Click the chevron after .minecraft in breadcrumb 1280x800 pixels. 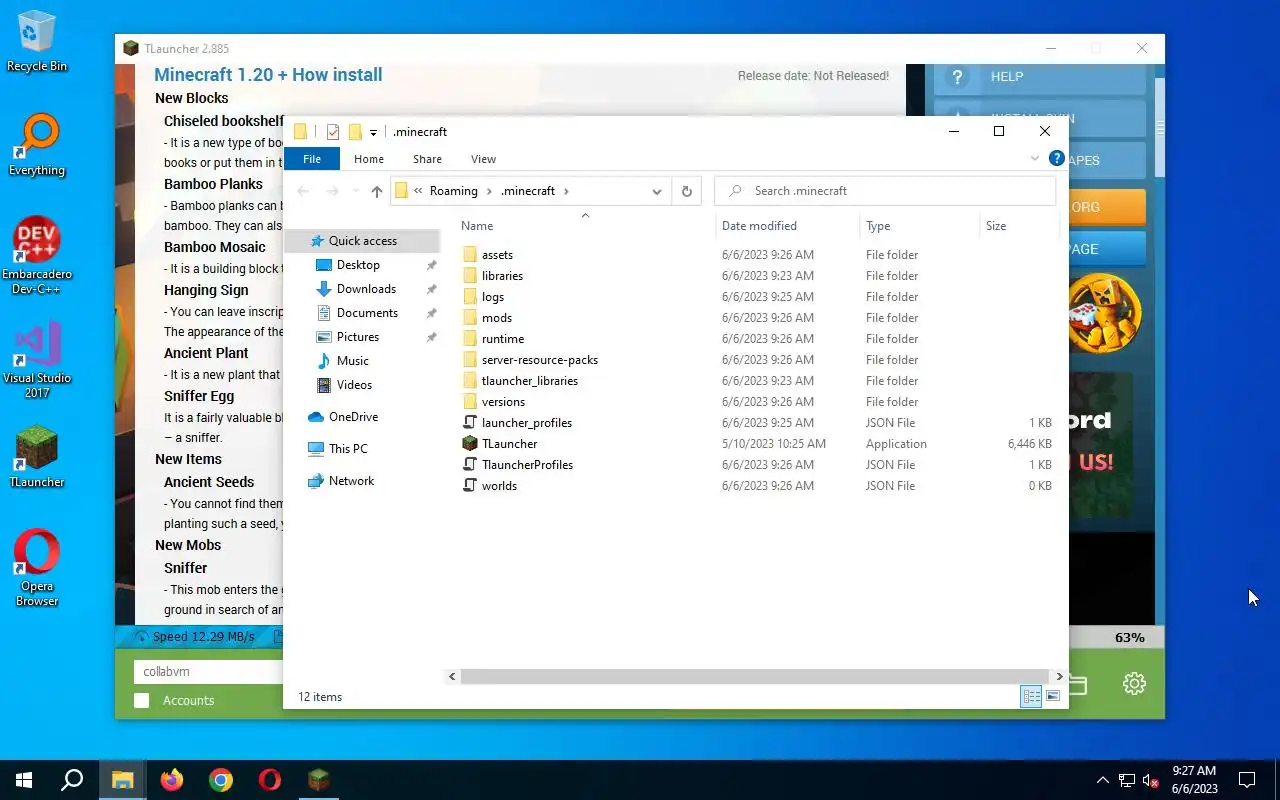(566, 191)
